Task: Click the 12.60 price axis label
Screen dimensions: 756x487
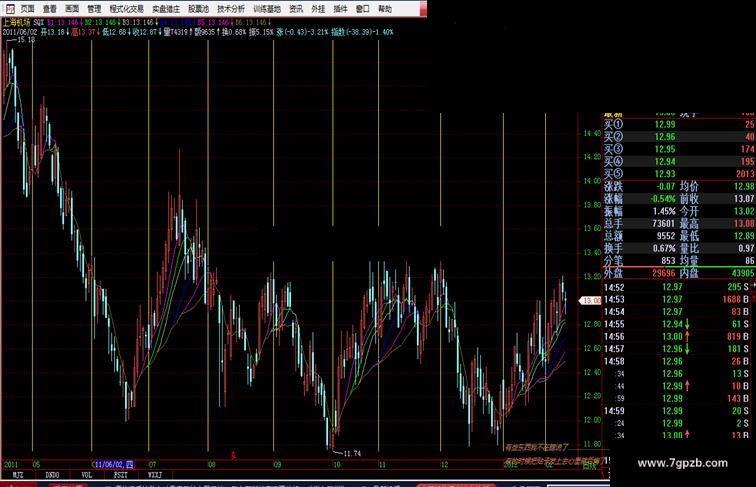Action: [x=592, y=348]
